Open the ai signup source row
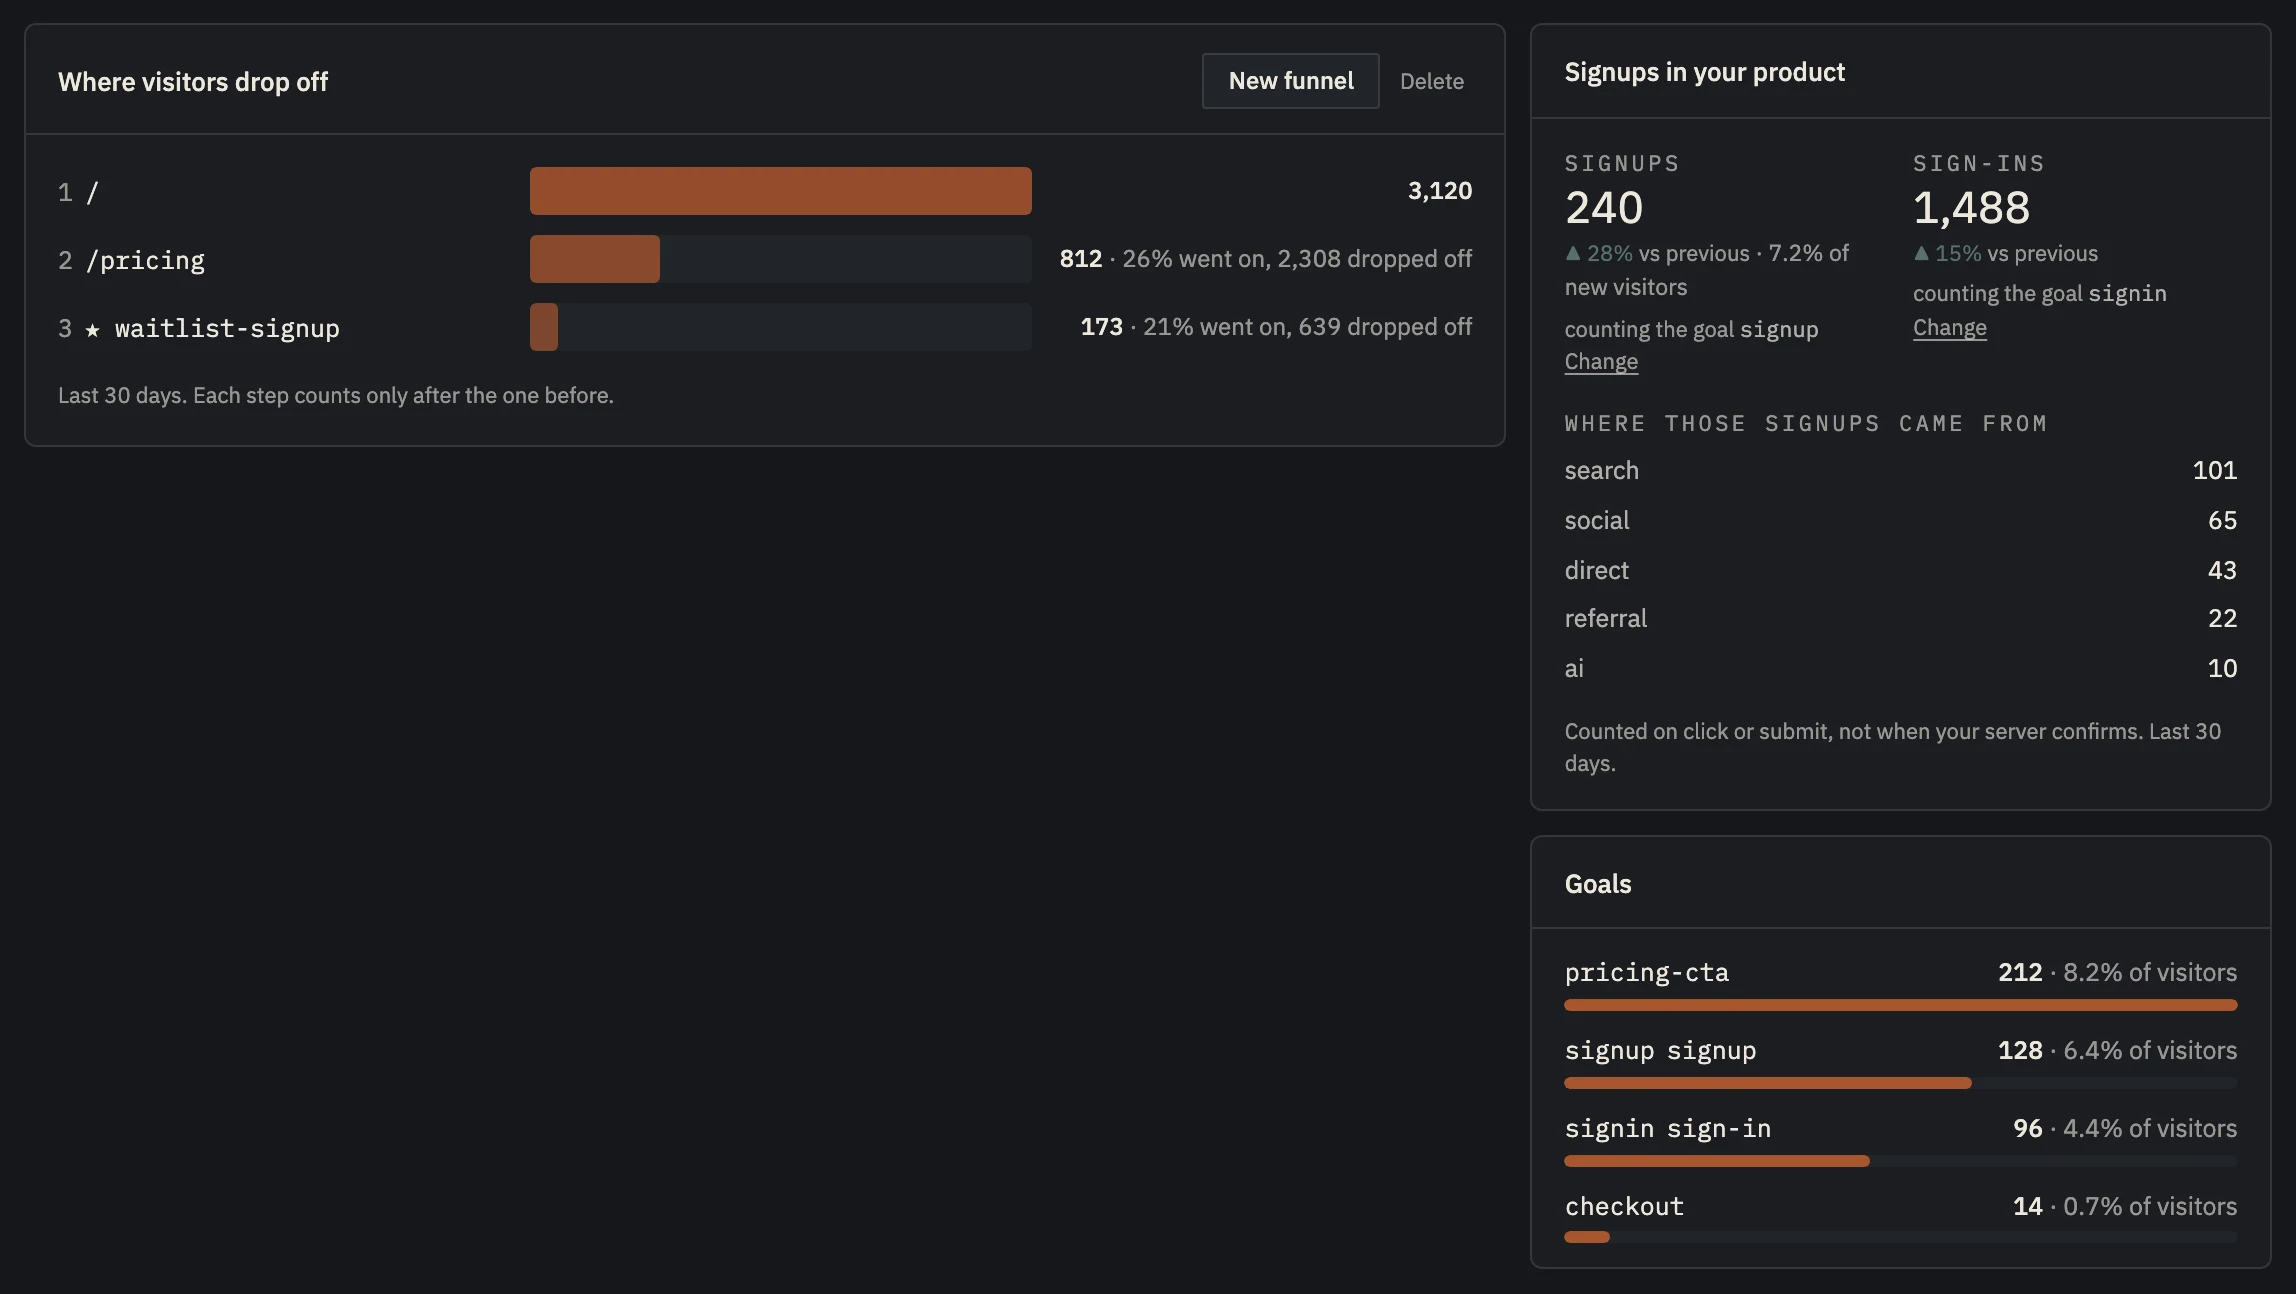 coord(1900,668)
